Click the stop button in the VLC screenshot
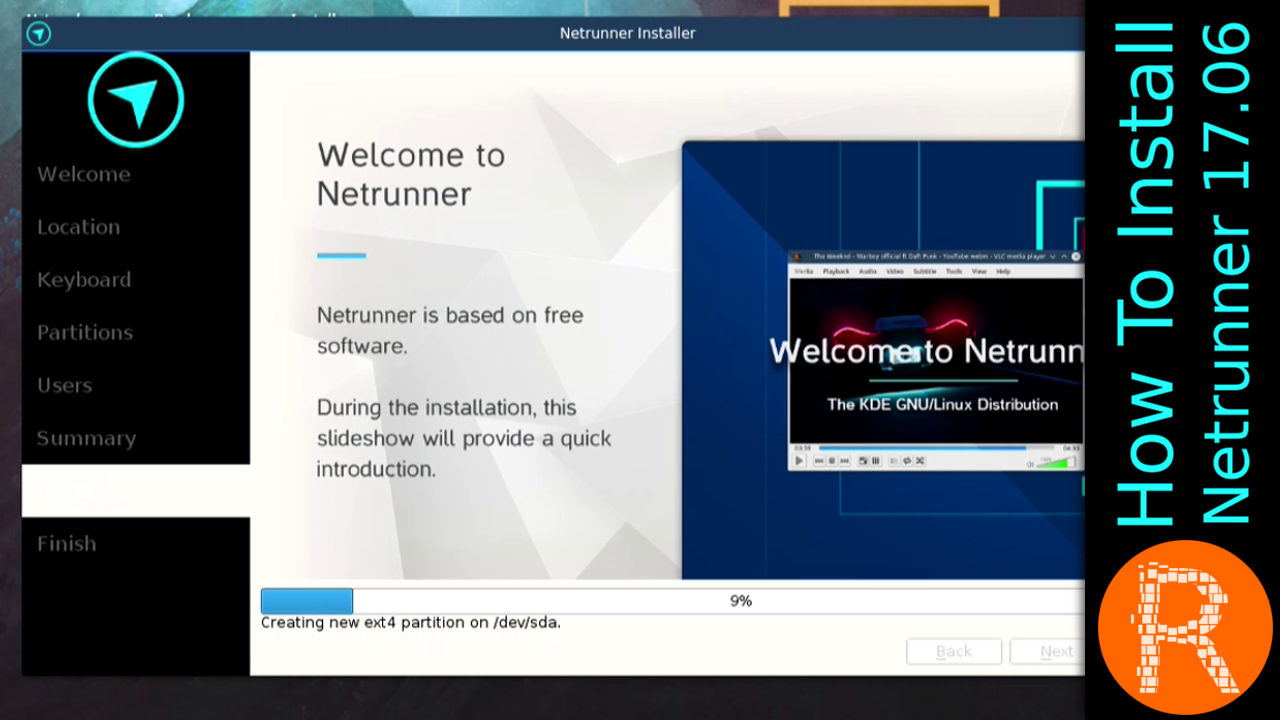The width and height of the screenshot is (1280, 720). click(832, 461)
